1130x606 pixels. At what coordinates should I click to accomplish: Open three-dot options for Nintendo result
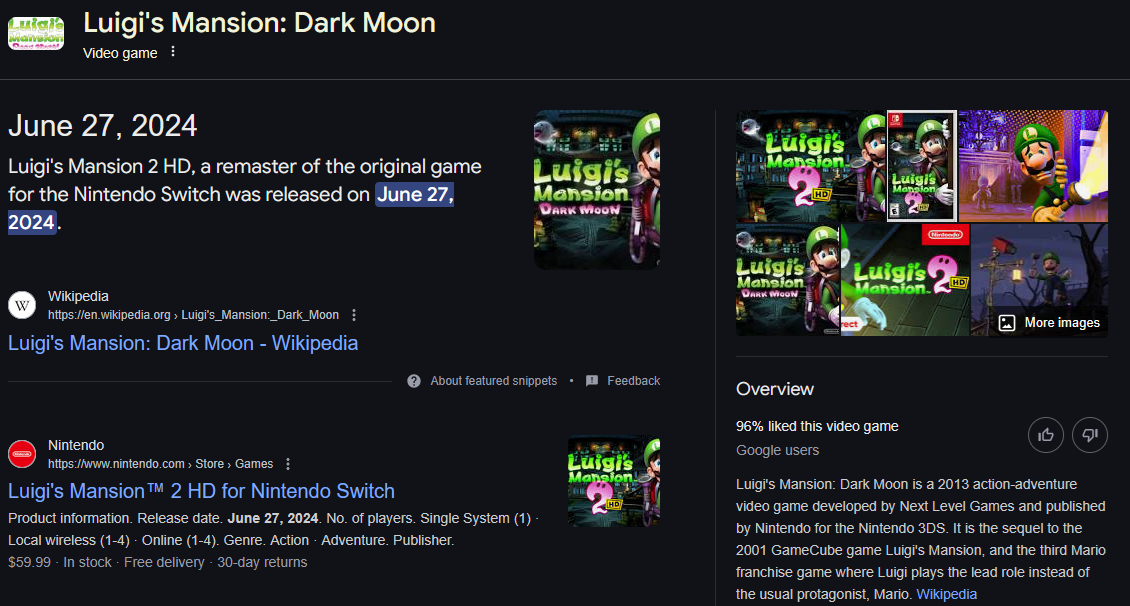click(x=288, y=464)
